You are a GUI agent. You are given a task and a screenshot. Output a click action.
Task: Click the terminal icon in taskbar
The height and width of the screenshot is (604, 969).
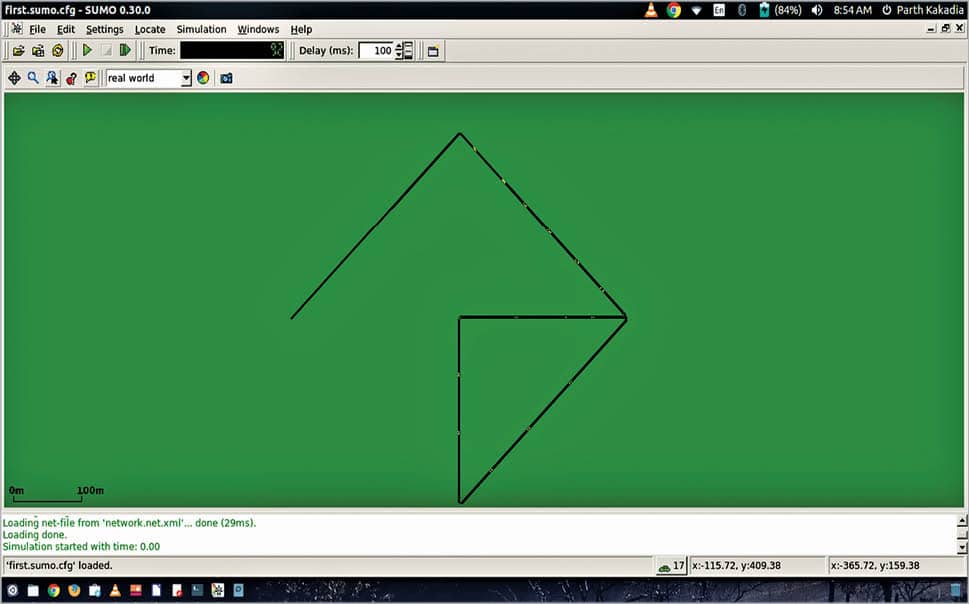(197, 590)
